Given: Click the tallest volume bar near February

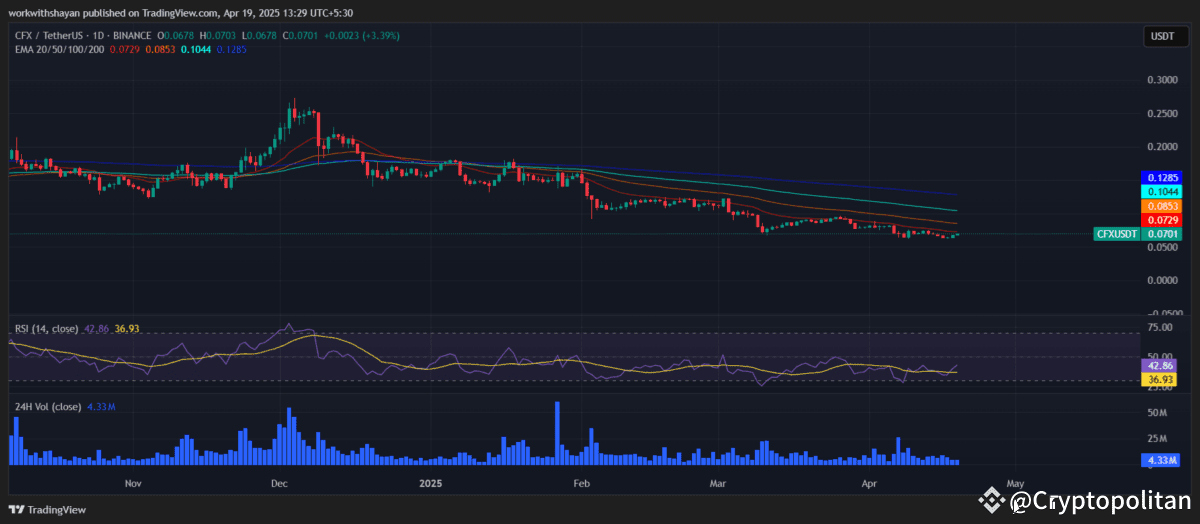Looking at the screenshot, I should click(x=557, y=433).
